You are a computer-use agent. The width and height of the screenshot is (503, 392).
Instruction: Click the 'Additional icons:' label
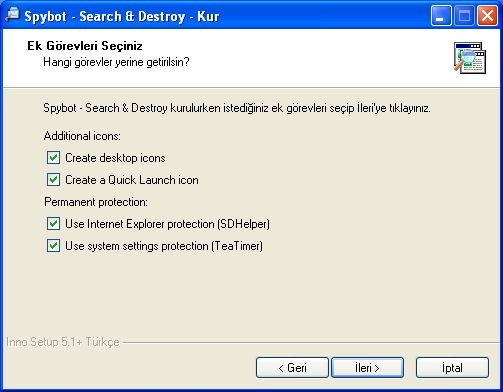[82, 136]
